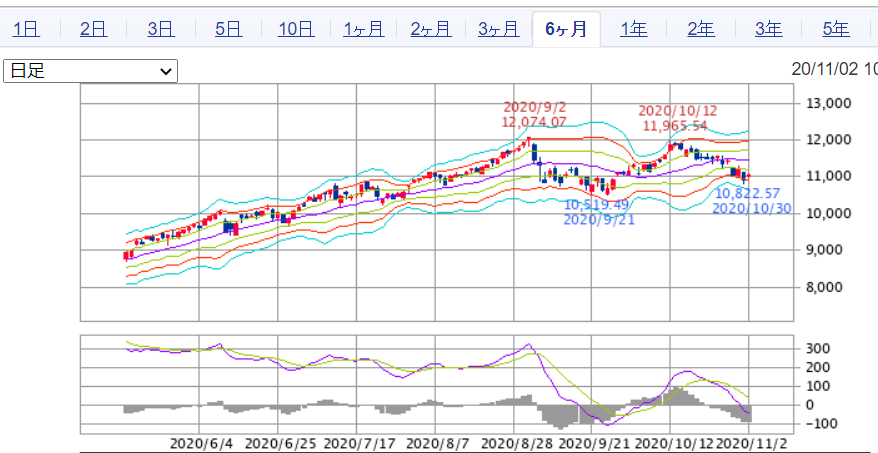878x453 pixels.
Task: Switch to the 1日 chart tab
Action: coord(27,29)
